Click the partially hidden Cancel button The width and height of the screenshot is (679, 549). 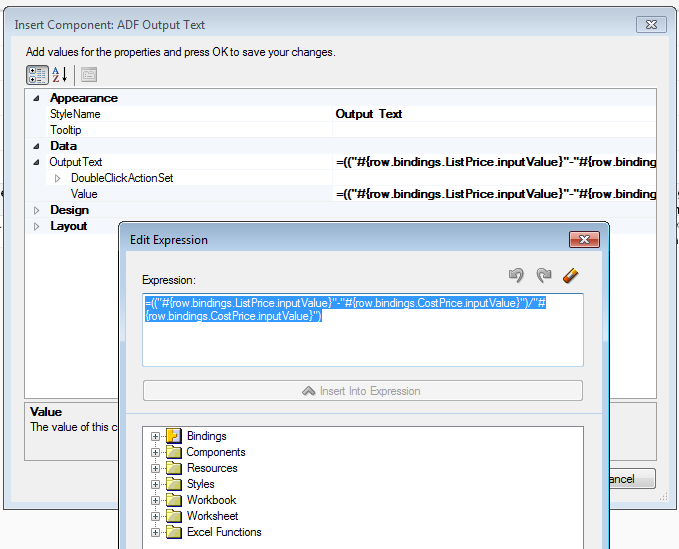(x=632, y=479)
